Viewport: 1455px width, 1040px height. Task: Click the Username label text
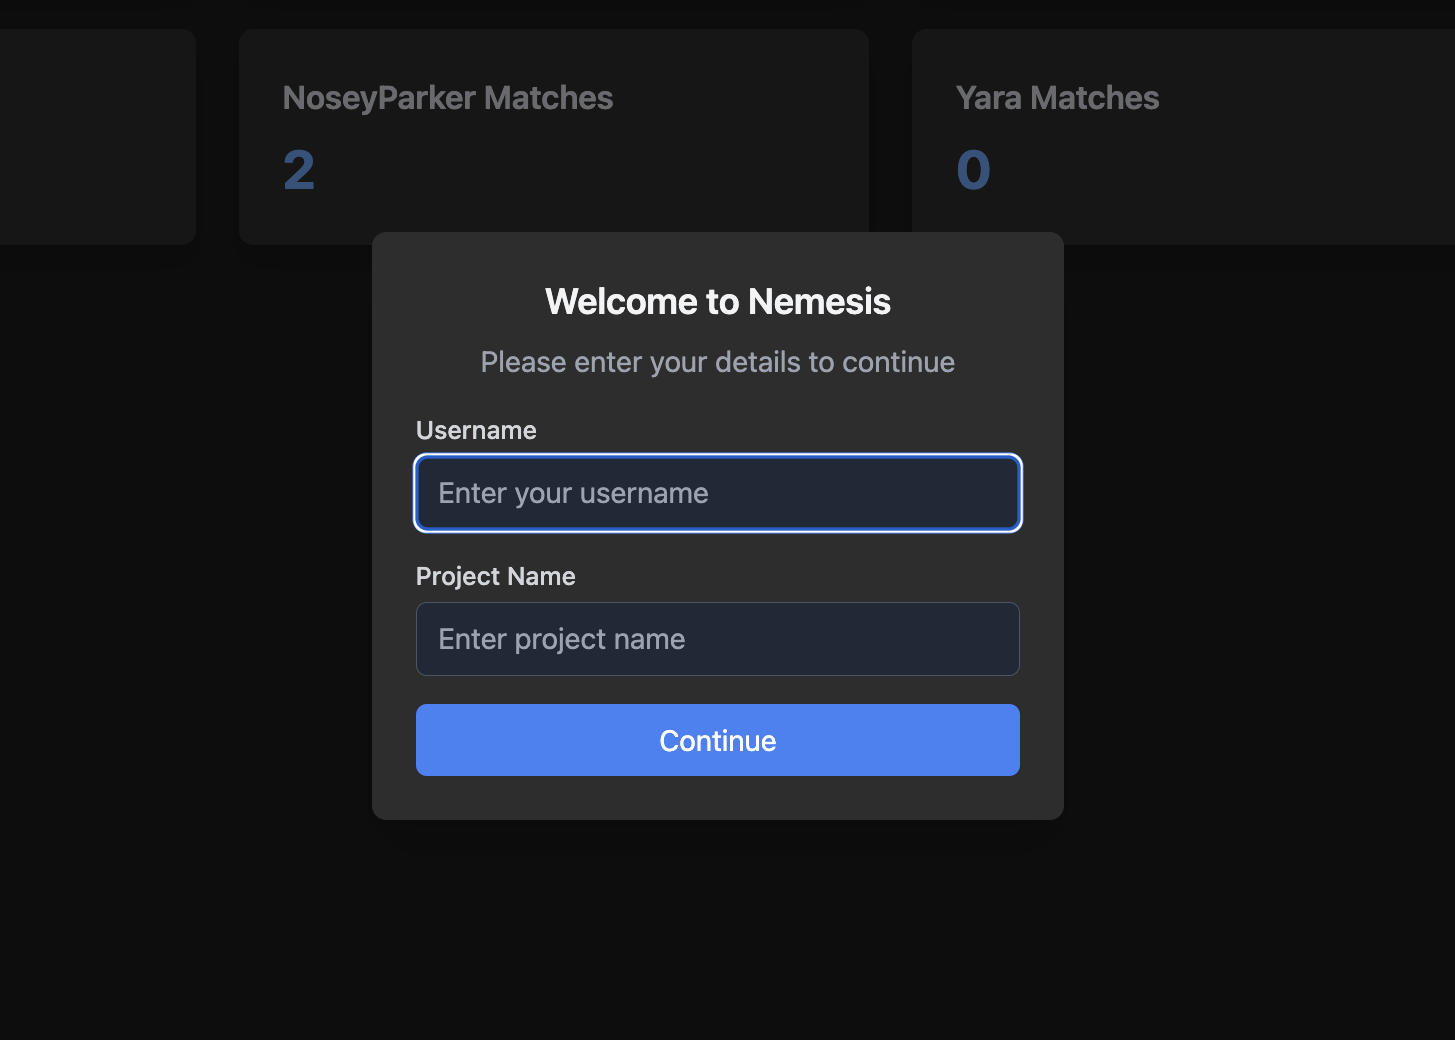pos(476,430)
